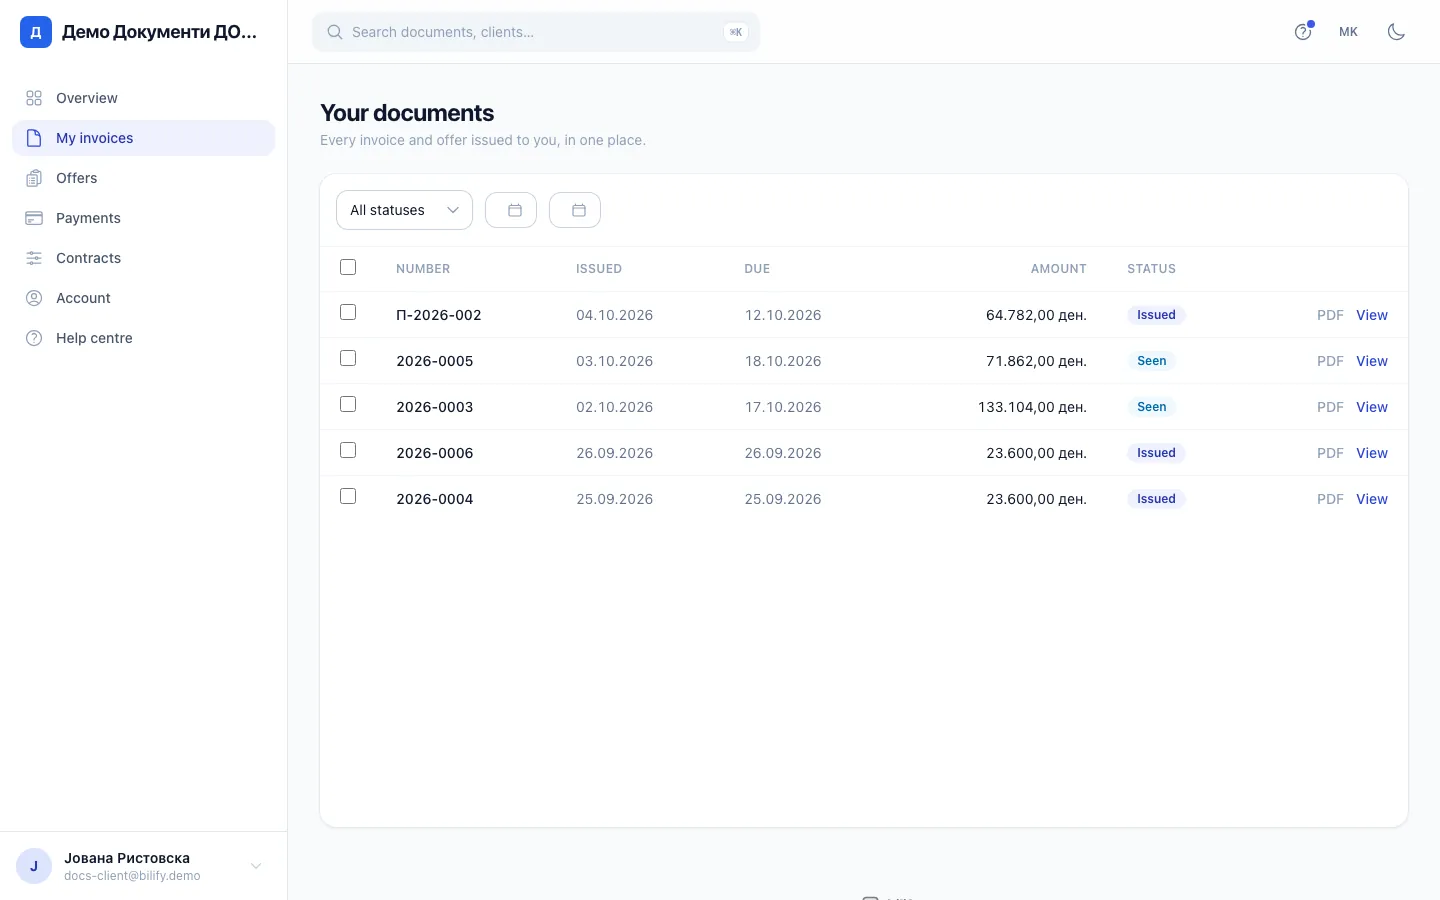This screenshot has height=900, width=1440.
Task: Click the Offers clipboard icon
Action: click(x=34, y=178)
